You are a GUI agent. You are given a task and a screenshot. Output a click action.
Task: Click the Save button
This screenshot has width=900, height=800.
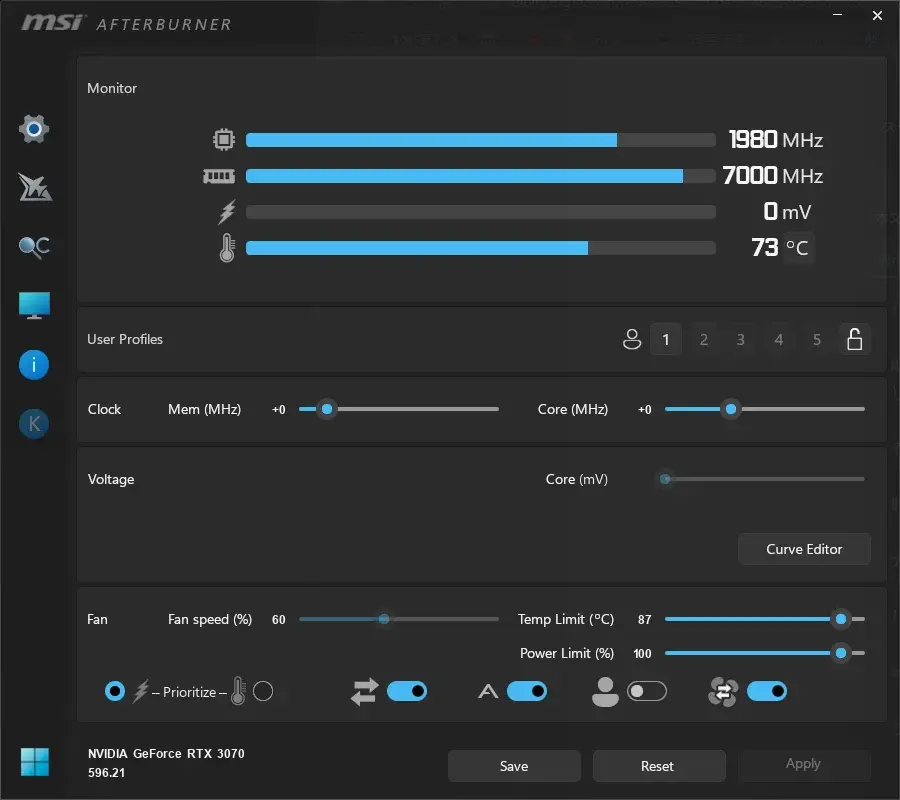coord(514,766)
